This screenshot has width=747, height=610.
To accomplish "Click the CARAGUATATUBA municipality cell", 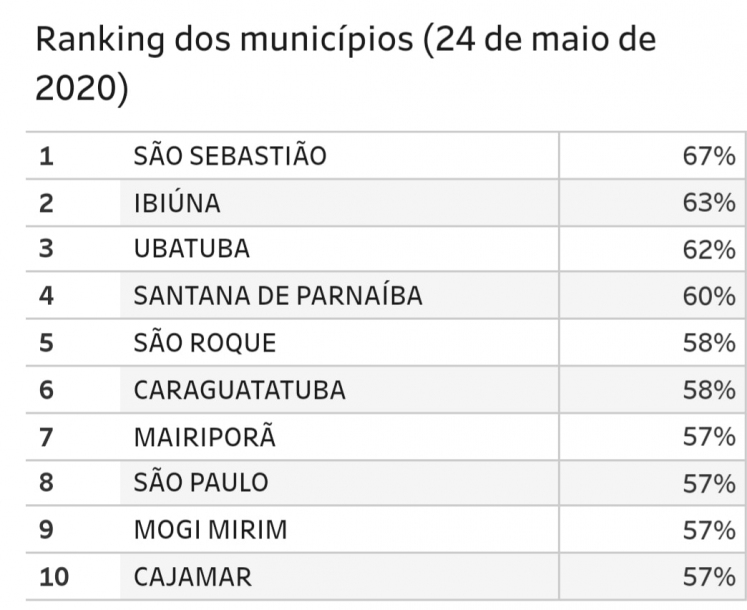I will [x=239, y=390].
